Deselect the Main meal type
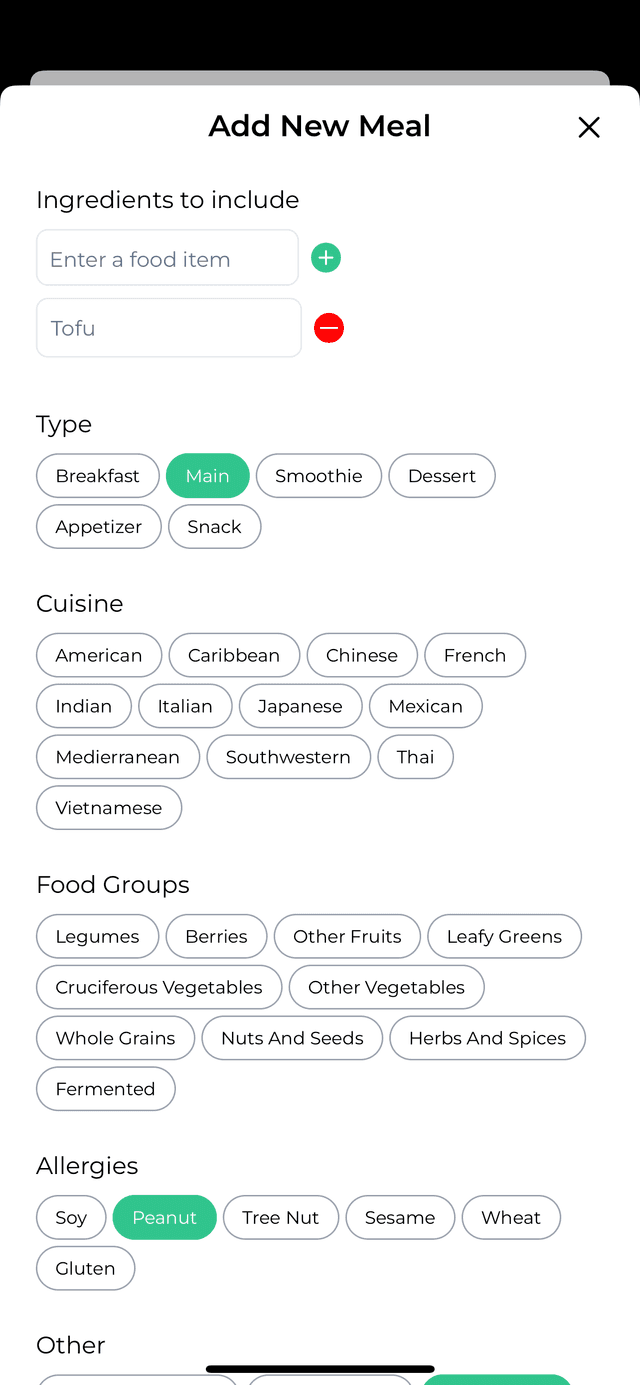Image resolution: width=640 pixels, height=1385 pixels. coord(207,475)
